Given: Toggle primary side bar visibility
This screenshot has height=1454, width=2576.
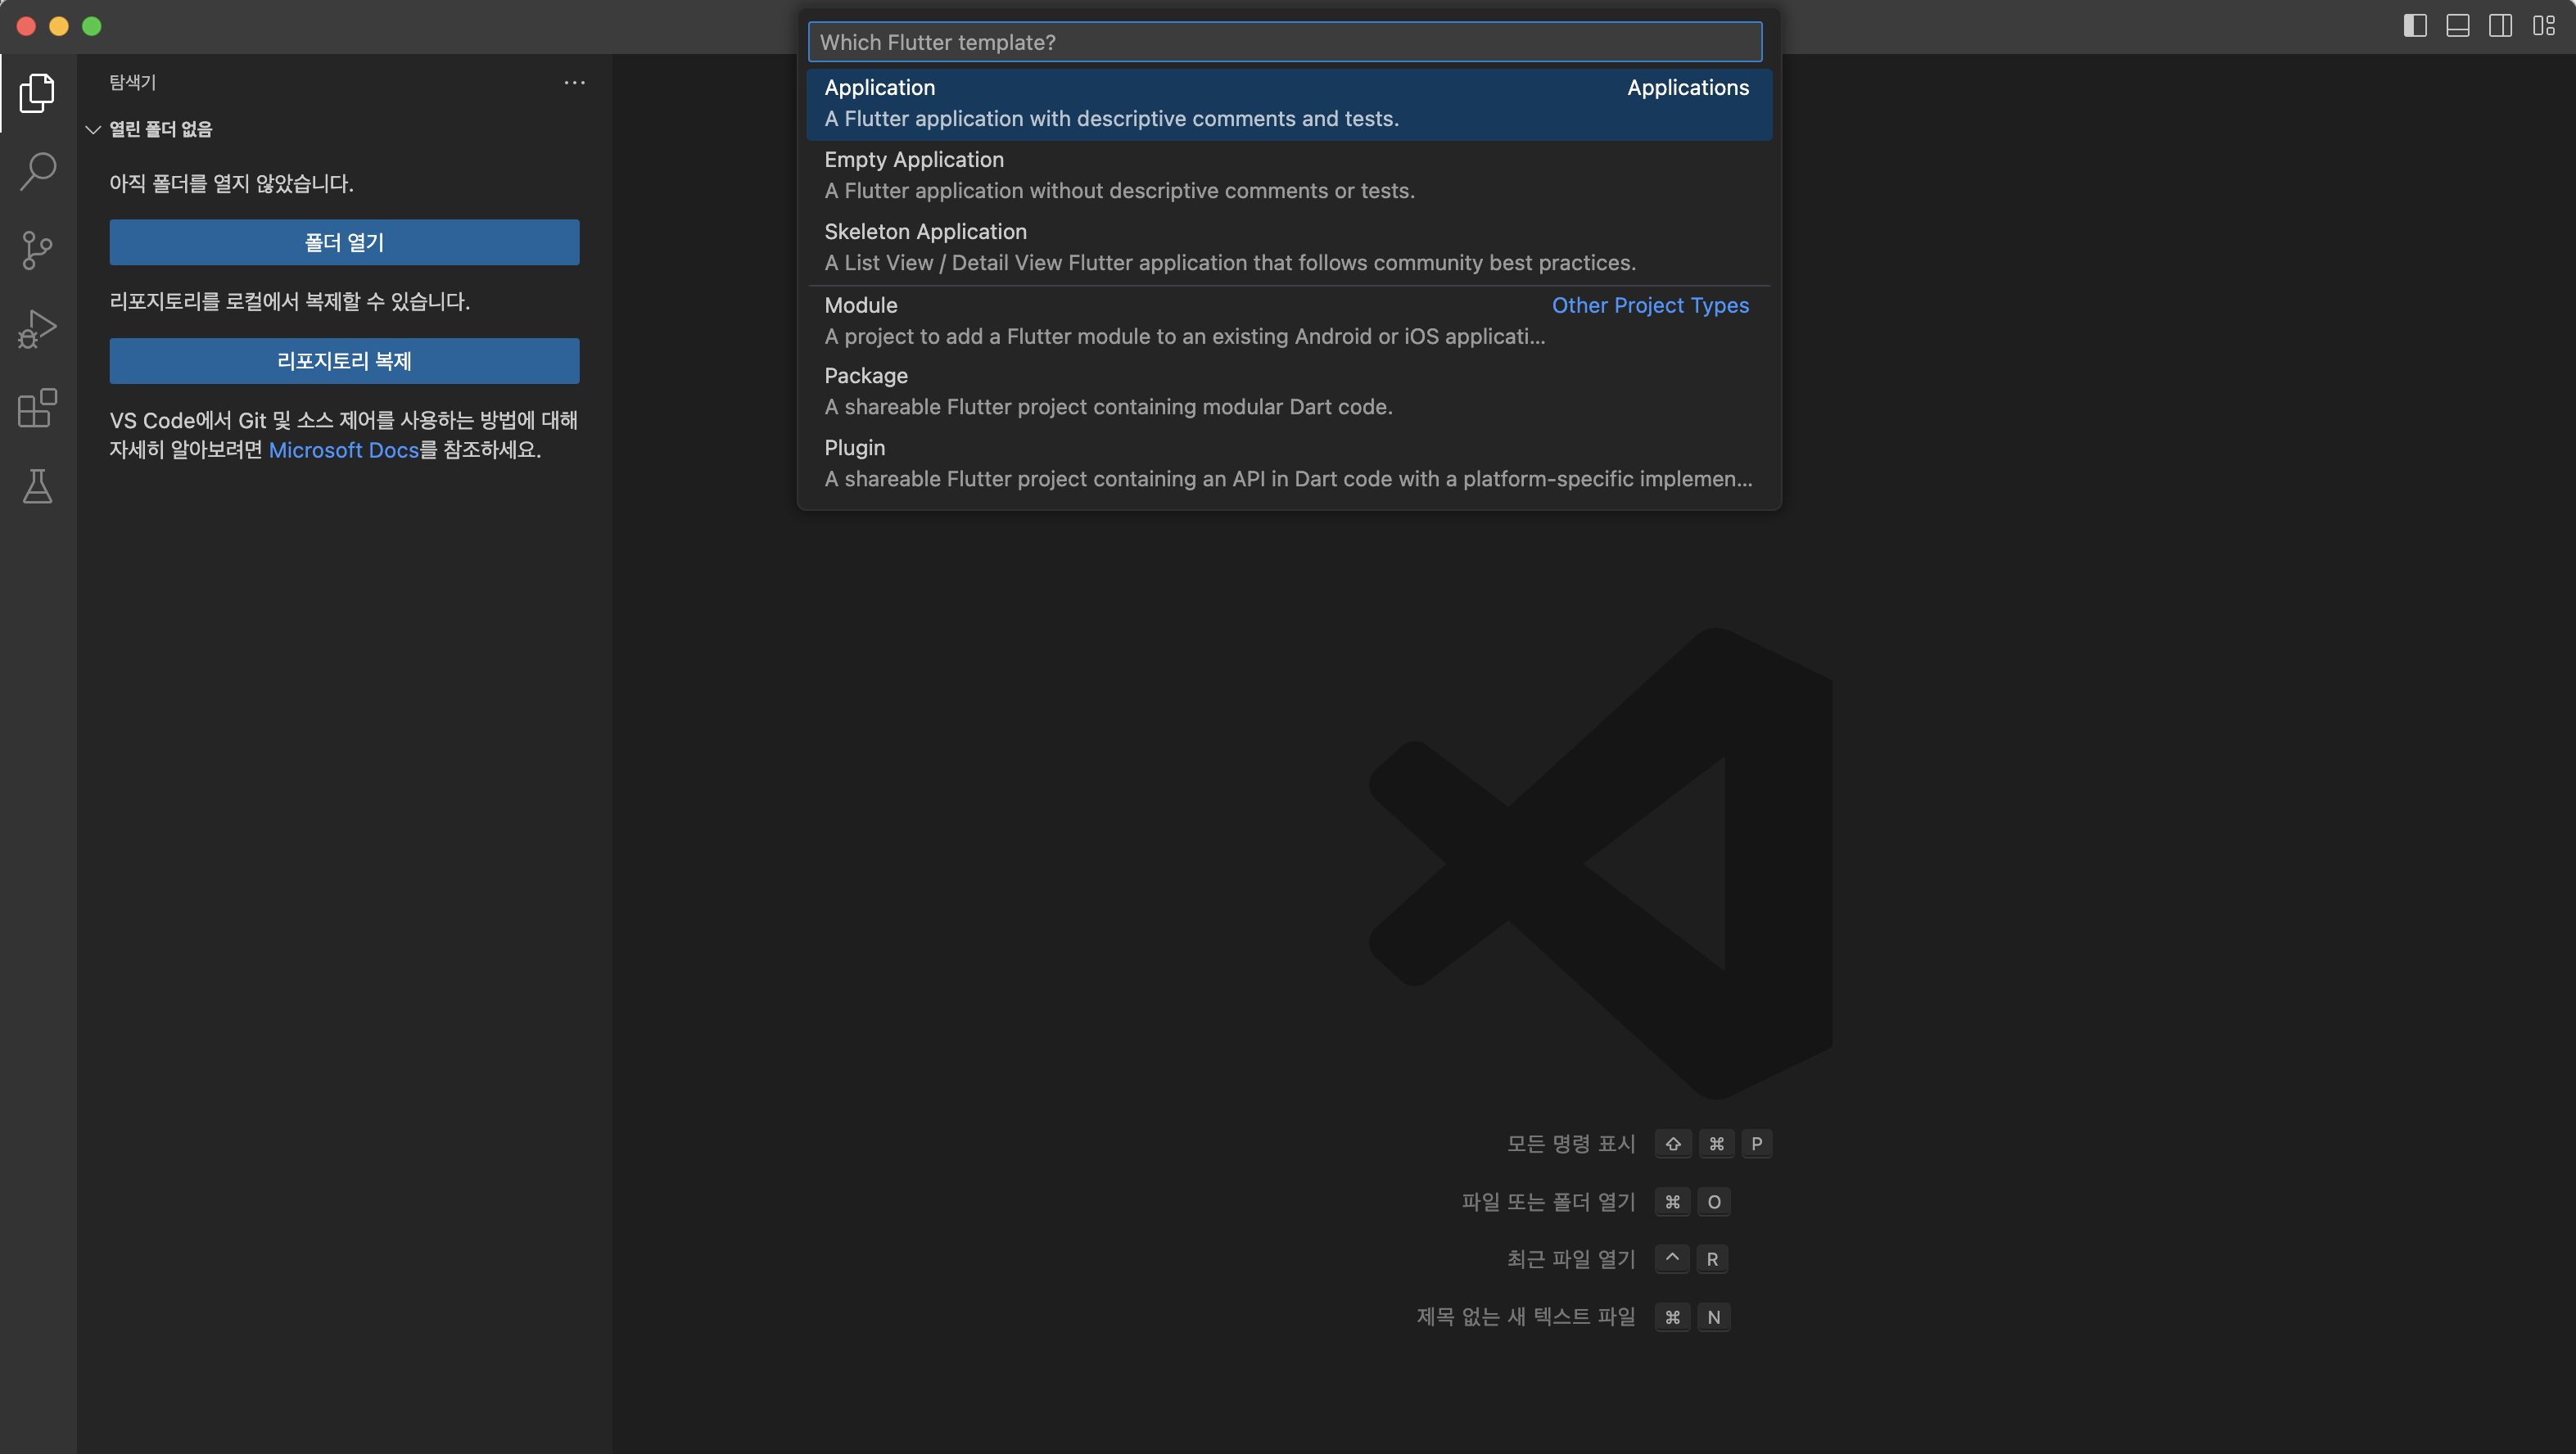Looking at the screenshot, I should click(2415, 26).
